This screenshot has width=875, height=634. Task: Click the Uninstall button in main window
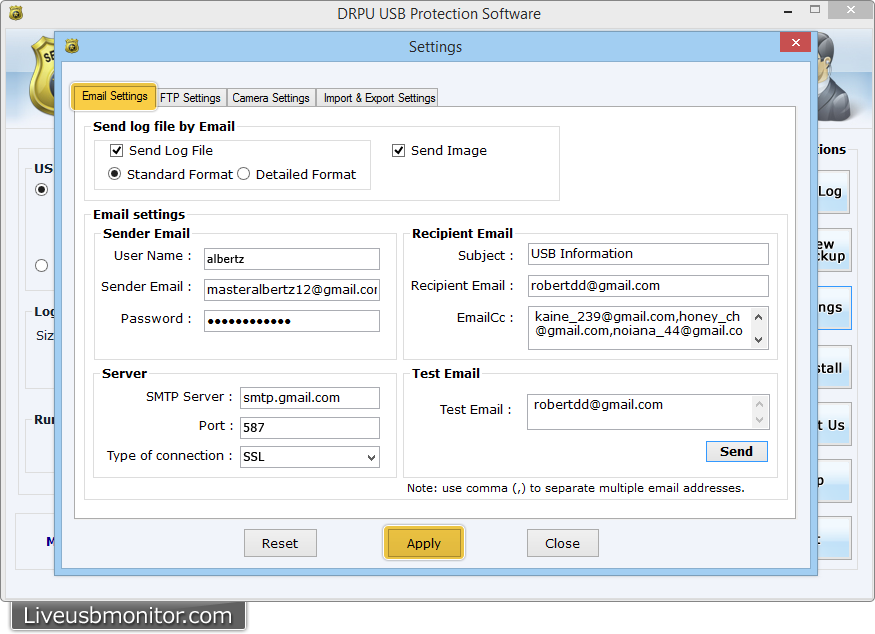click(x=834, y=367)
